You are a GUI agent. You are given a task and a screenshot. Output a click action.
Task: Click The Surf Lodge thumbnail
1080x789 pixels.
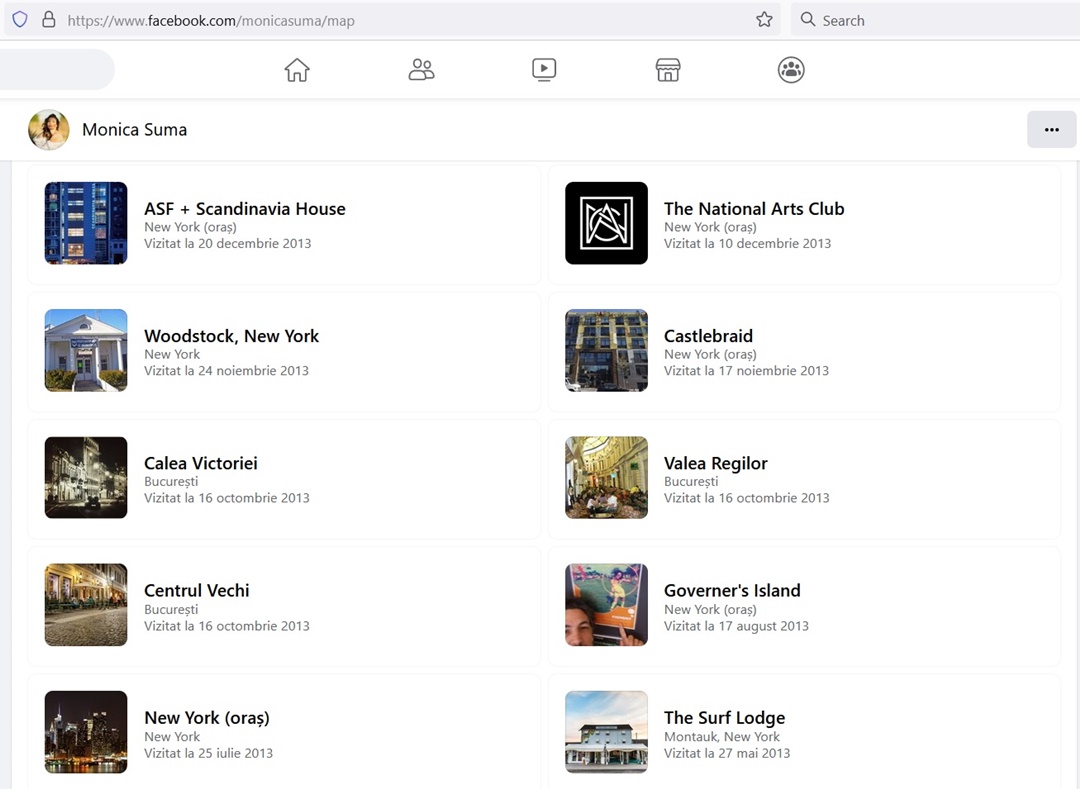[606, 732]
